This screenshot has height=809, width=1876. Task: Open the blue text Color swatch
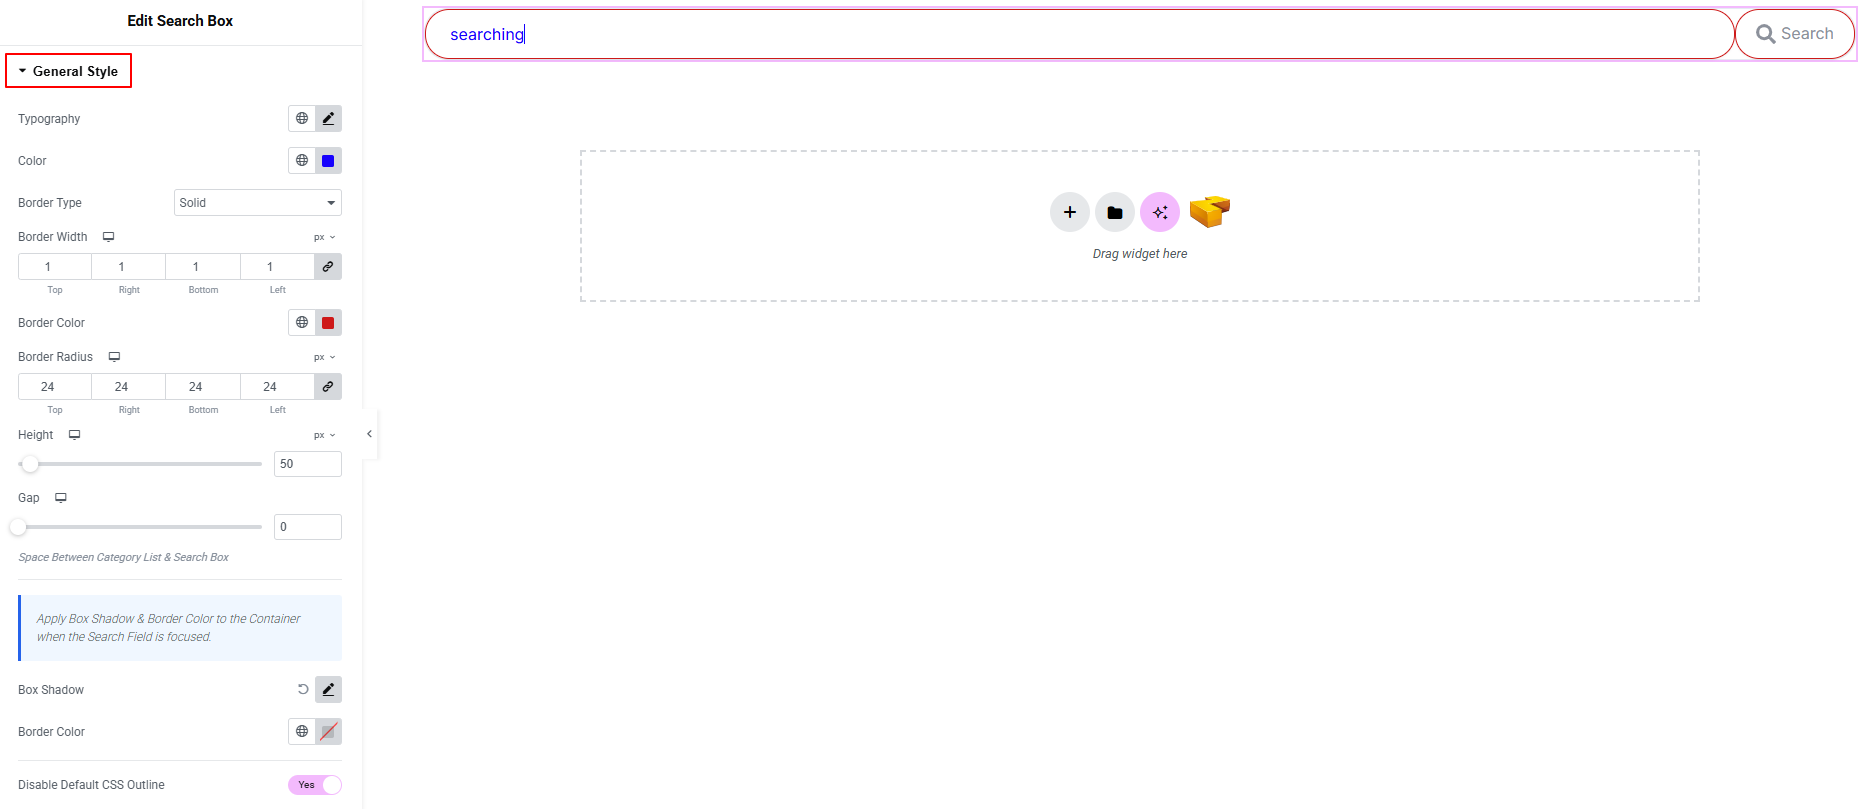[x=328, y=161]
